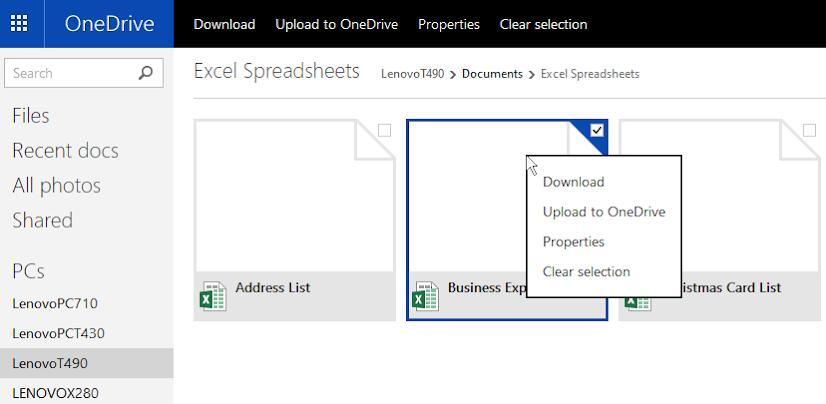This screenshot has height=404, width=826.
Task: Open Properties from the context menu
Action: click(x=573, y=242)
